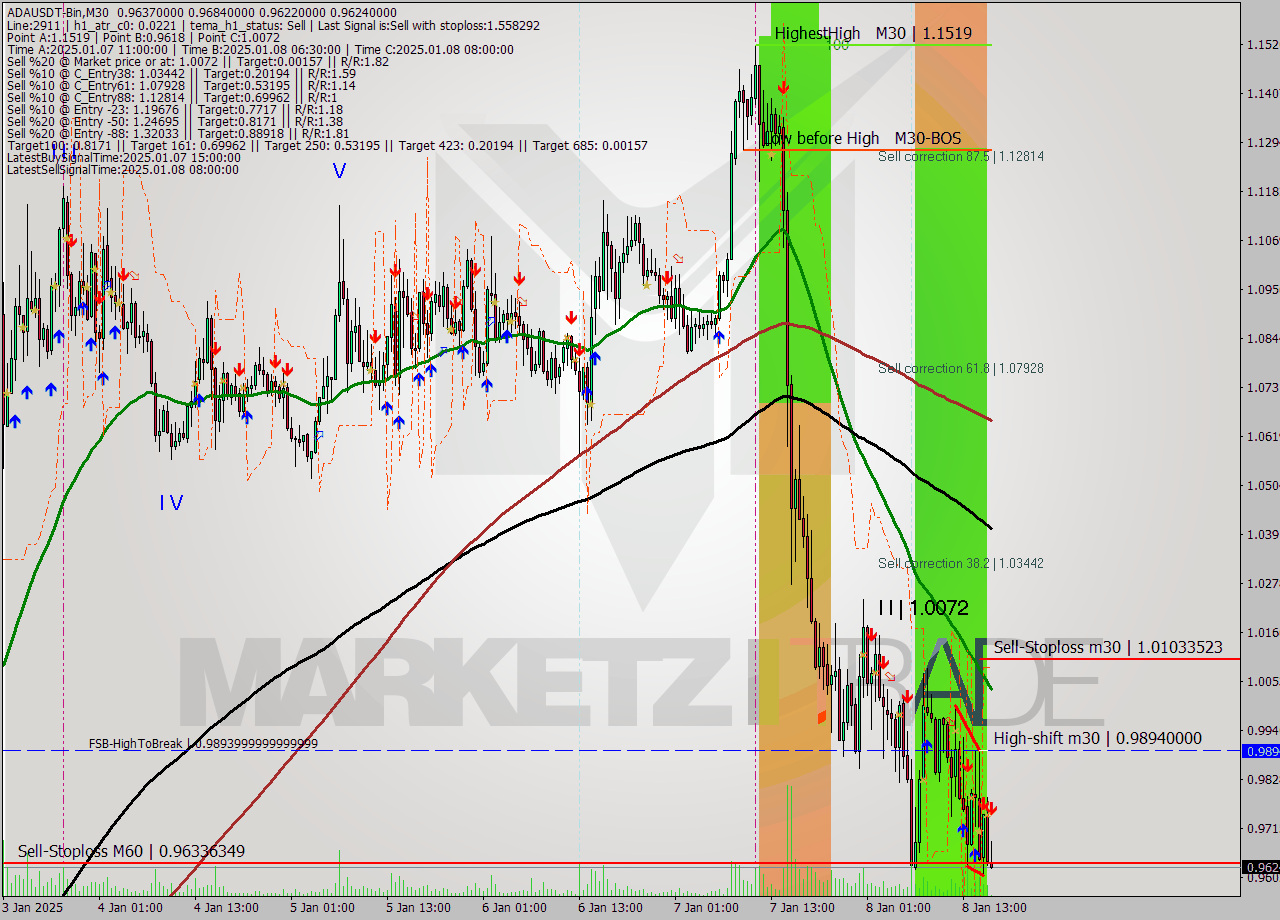Viewport: 1280px width, 920px height.
Task: Click the '3 Jan 2025' time axis label
Action: coord(32,908)
